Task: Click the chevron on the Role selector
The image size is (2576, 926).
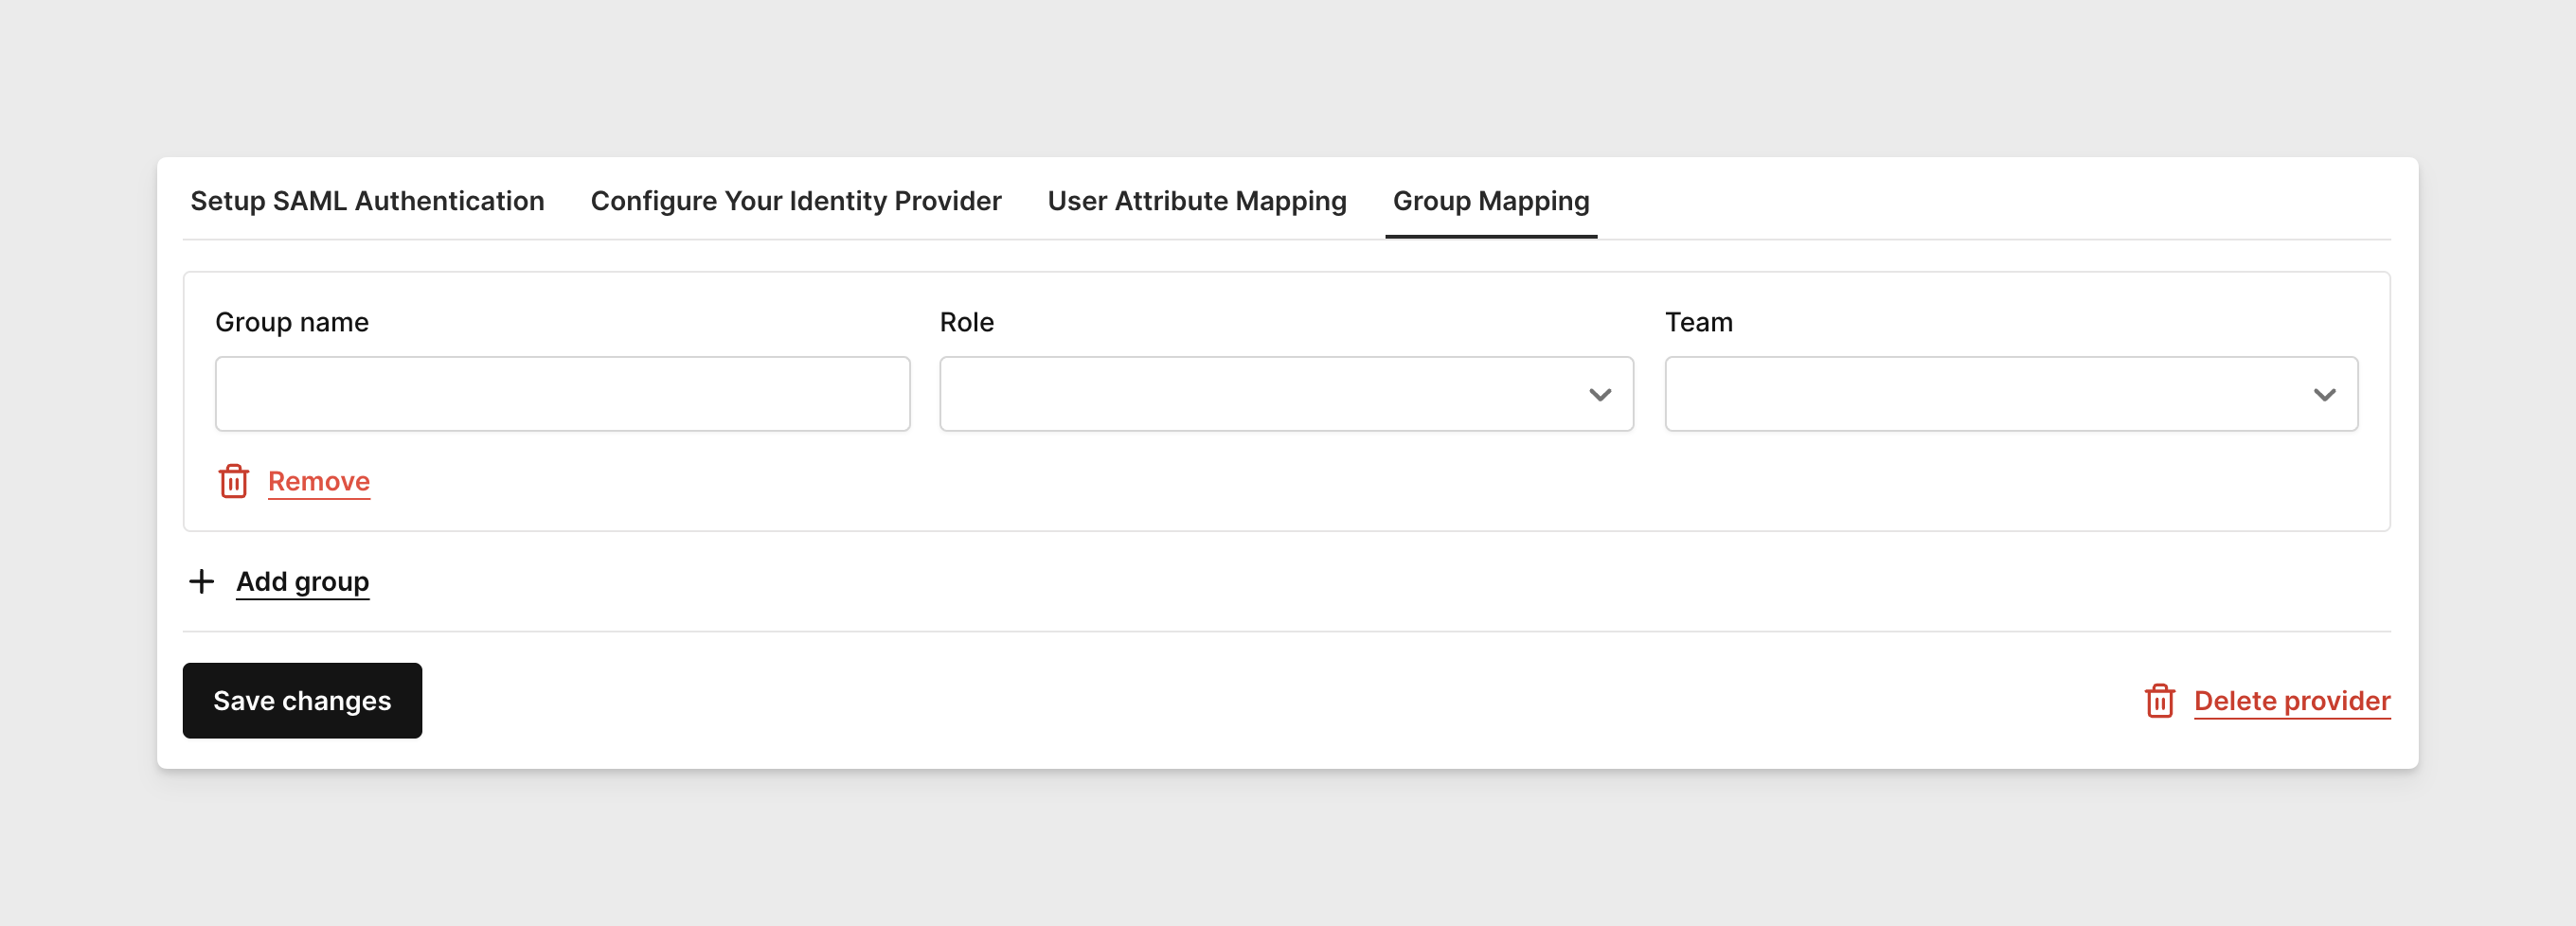Action: (x=1601, y=394)
